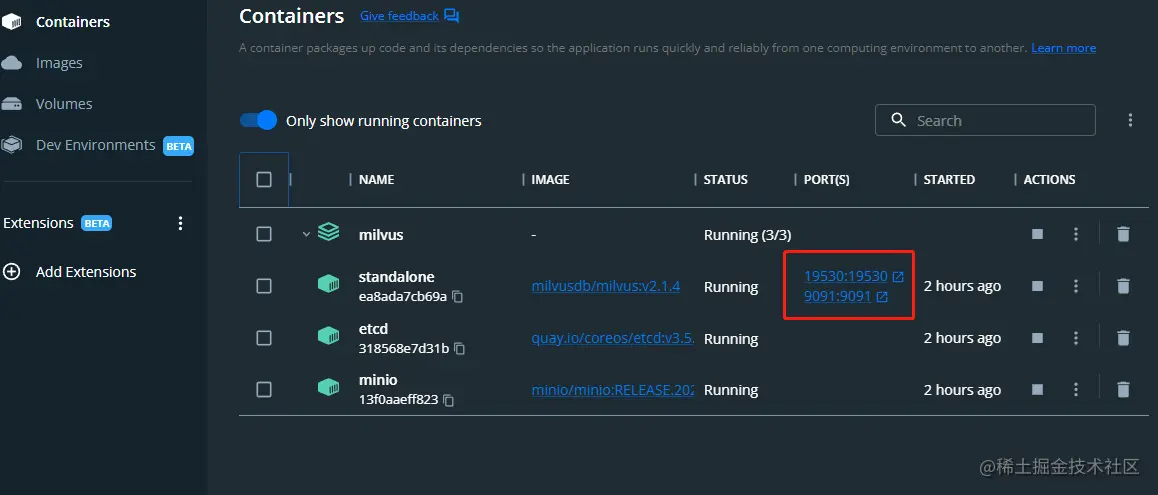The width and height of the screenshot is (1158, 495).
Task: Click Add Extensions in the sidebar
Action: [86, 272]
